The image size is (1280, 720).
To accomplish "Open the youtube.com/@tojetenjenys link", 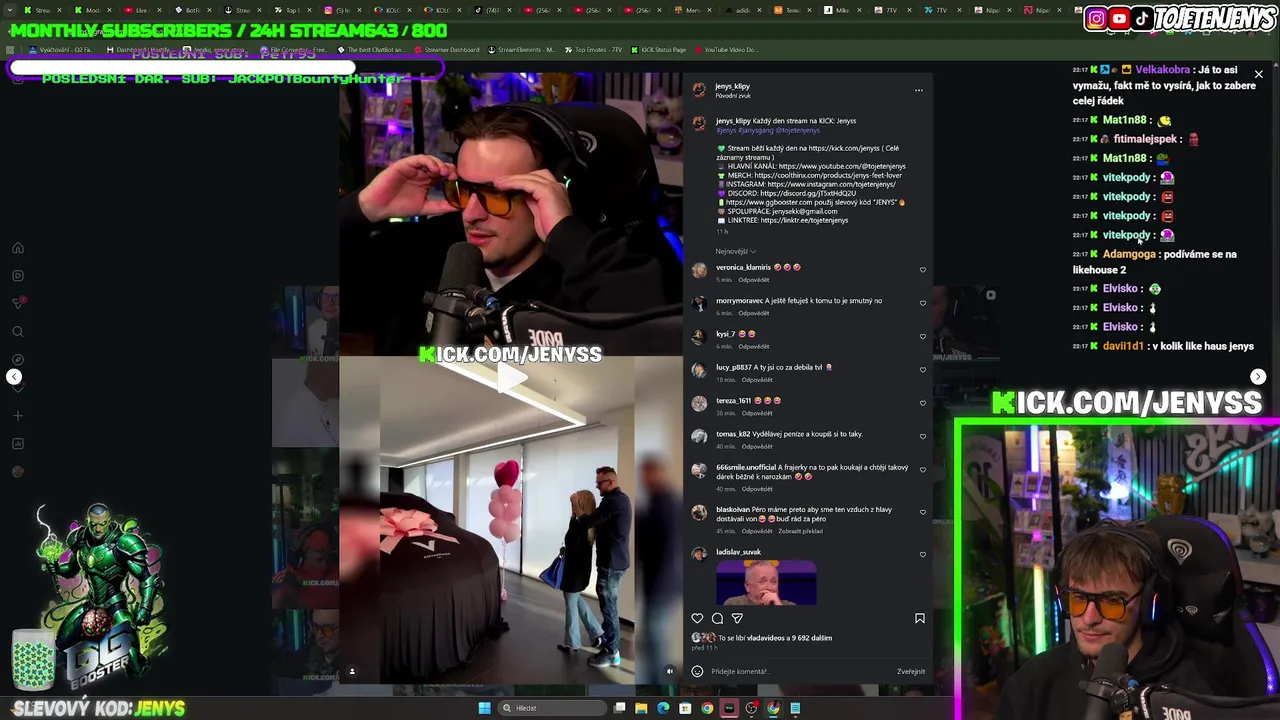I will (842, 166).
